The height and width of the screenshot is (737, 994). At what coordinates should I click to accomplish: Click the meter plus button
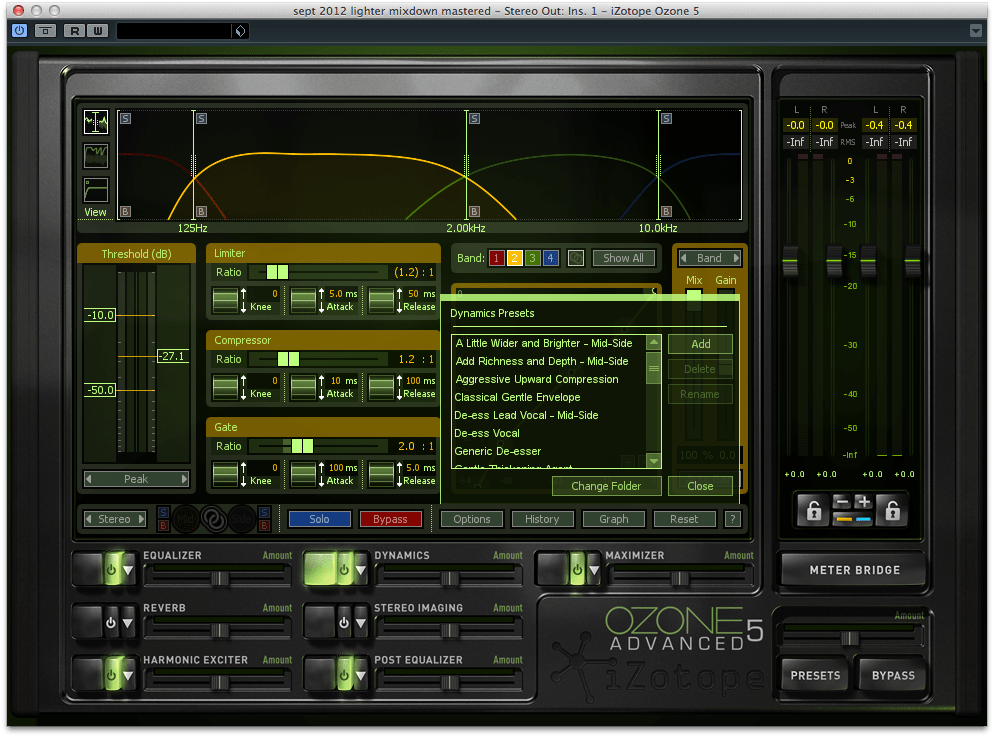click(x=863, y=503)
